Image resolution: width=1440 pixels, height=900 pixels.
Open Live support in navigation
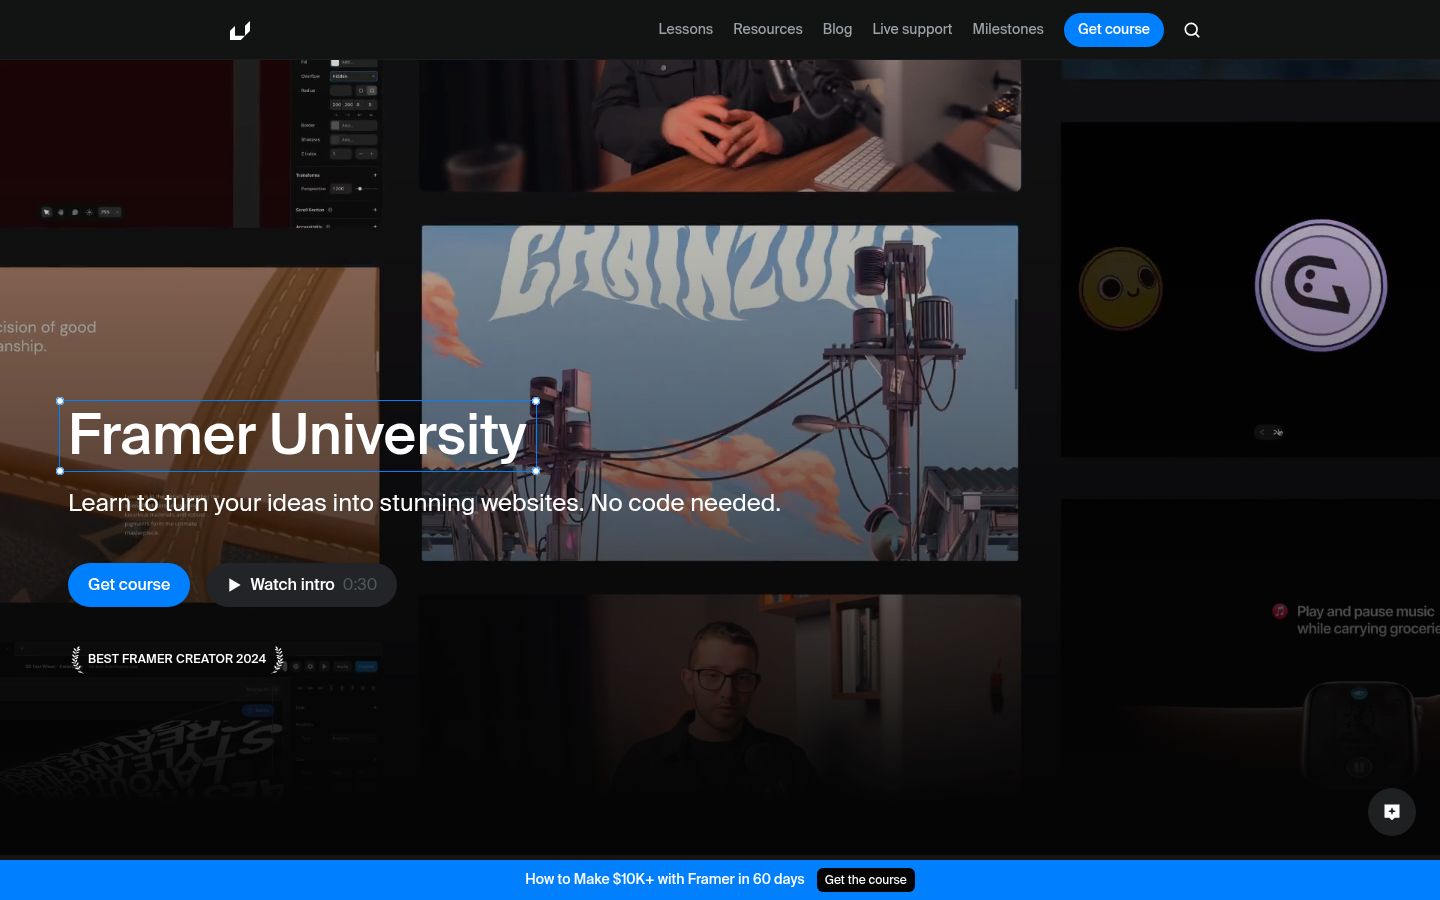pos(912,29)
